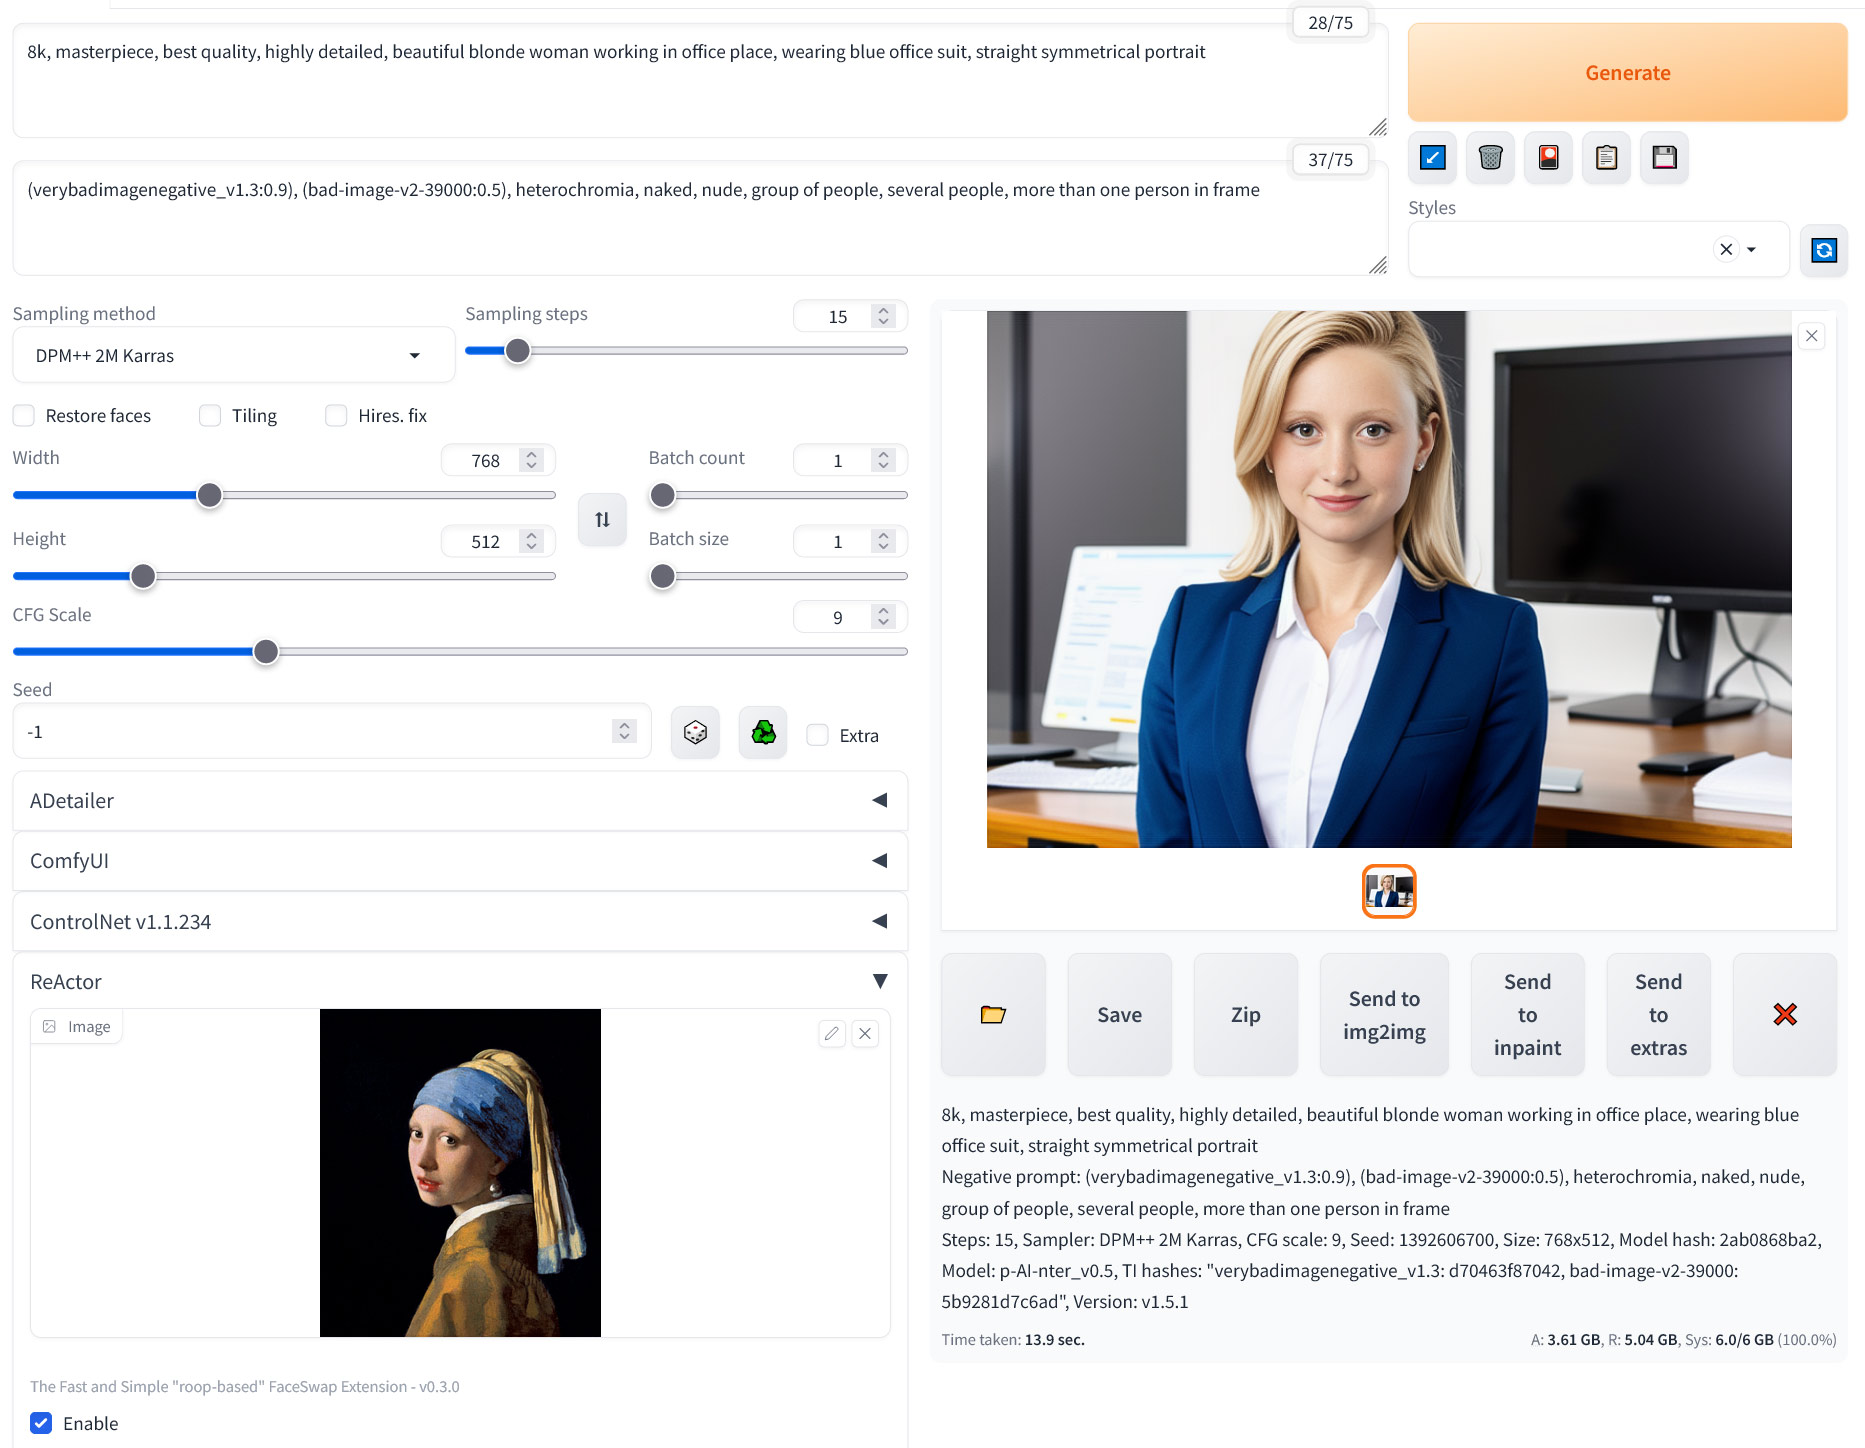Open the Sampling method dropdown

click(x=233, y=356)
